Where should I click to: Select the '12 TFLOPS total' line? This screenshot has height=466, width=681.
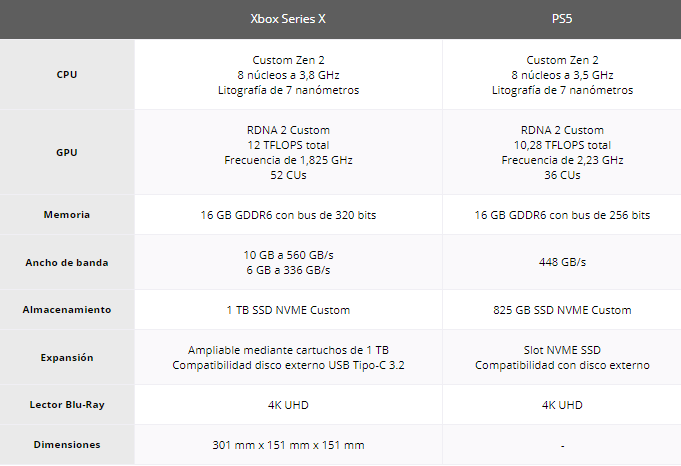coord(288,145)
